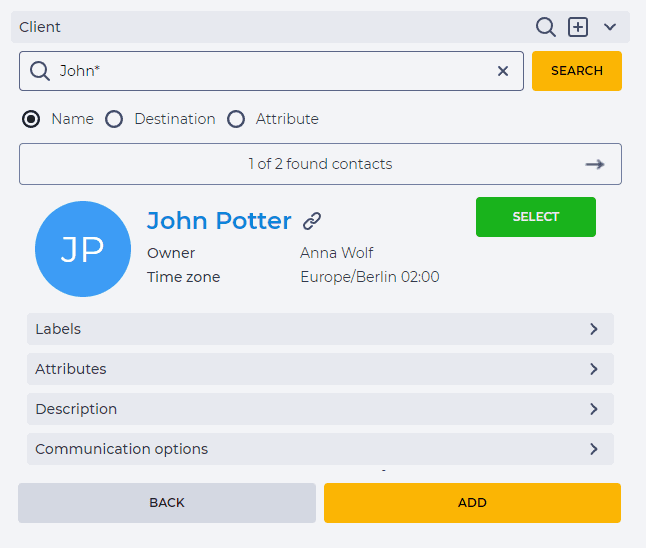Select the Destination radio button

tap(114, 119)
